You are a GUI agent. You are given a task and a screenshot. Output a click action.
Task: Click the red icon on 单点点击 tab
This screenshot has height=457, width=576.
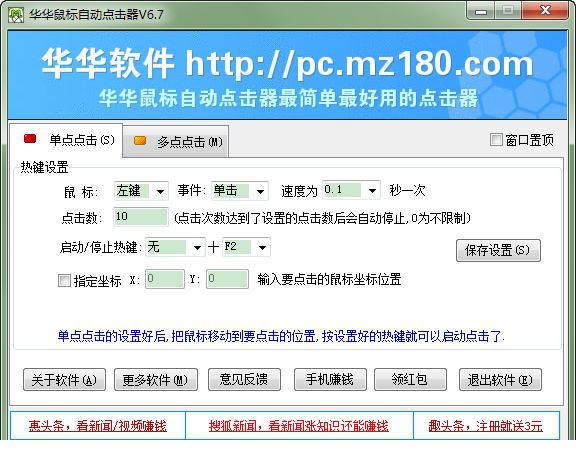pos(30,138)
